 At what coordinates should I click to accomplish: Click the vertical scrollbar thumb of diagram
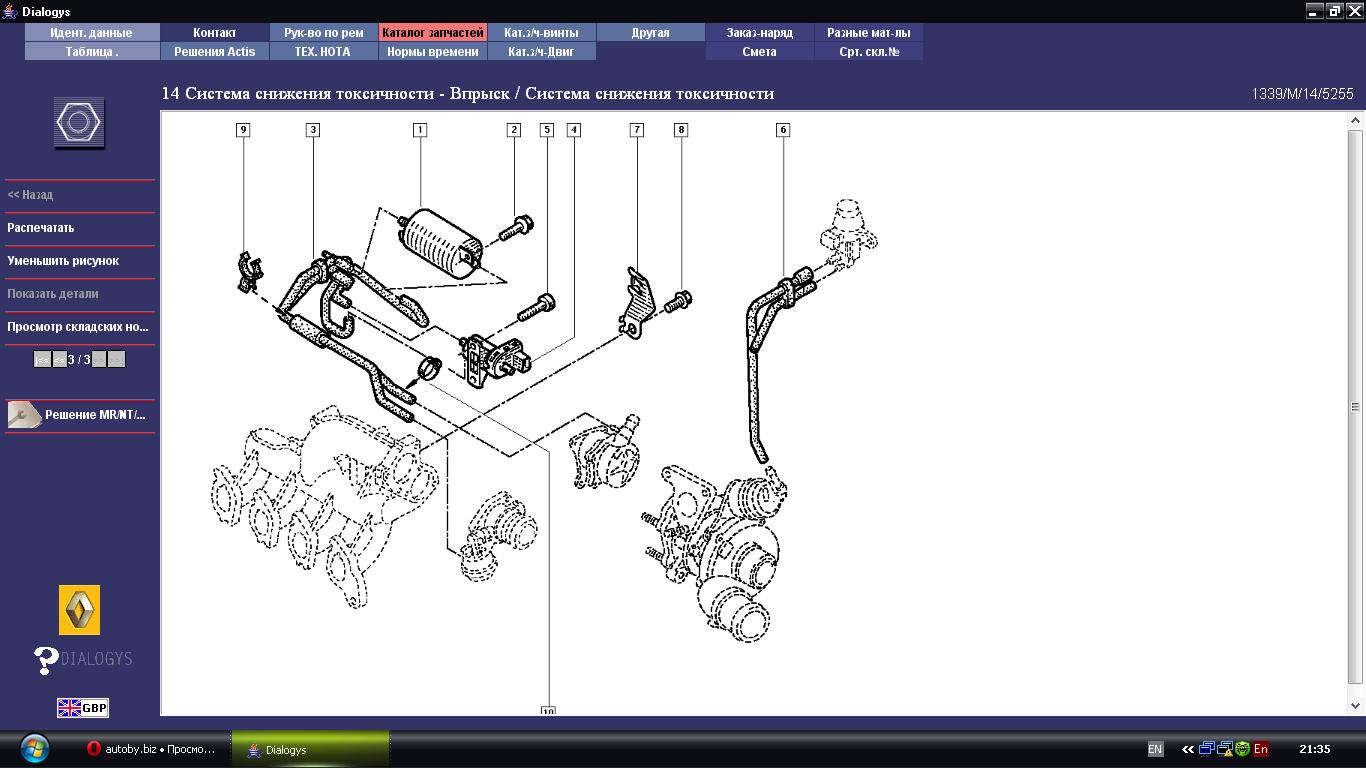1356,407
